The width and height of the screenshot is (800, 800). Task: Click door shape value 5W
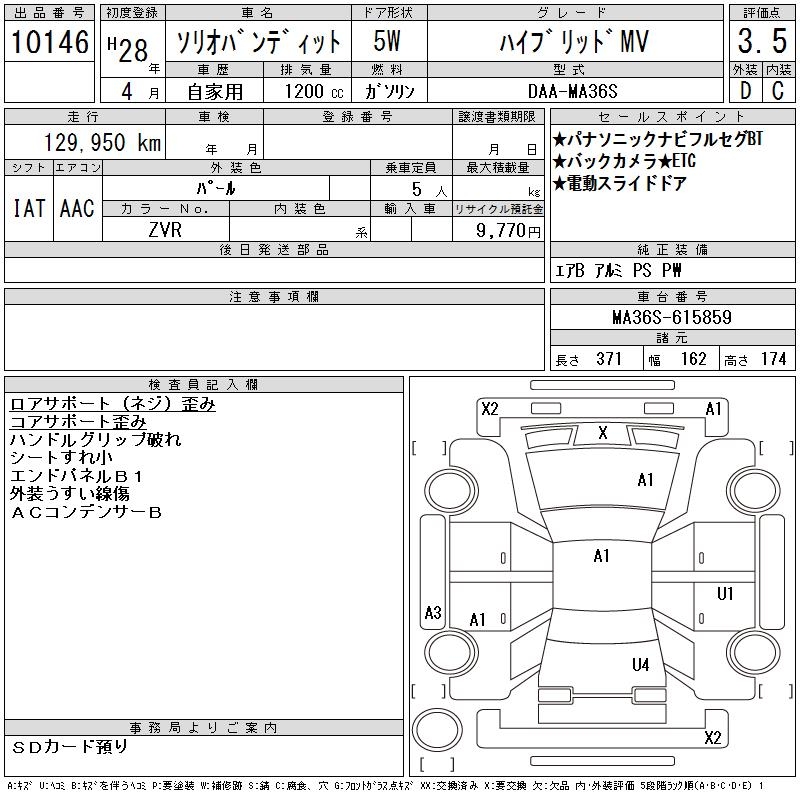pos(387,42)
